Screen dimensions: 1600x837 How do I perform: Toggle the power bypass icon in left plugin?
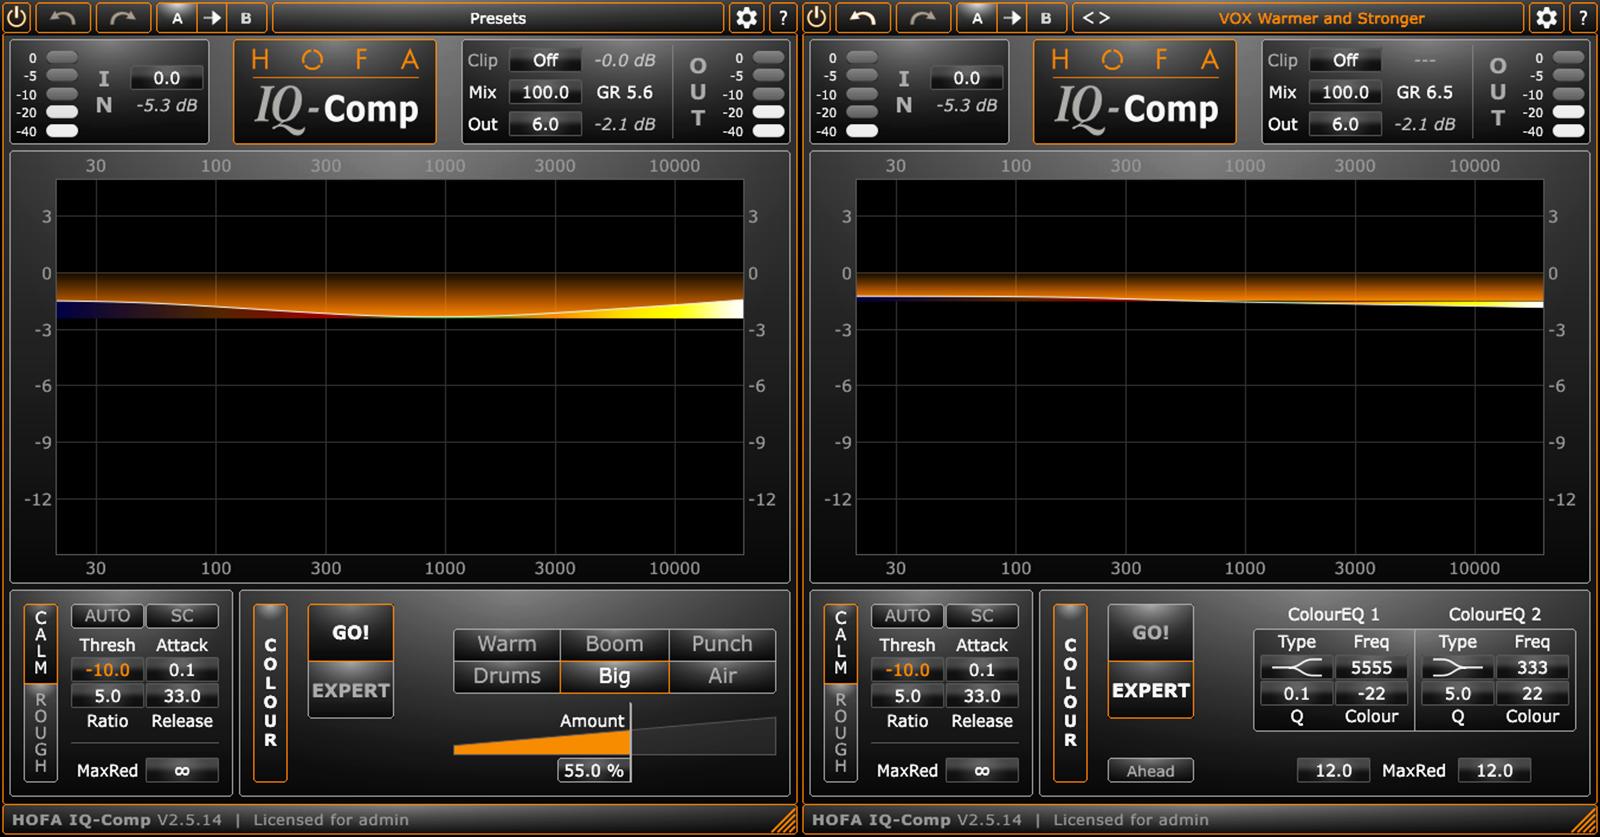pyautogui.click(x=18, y=17)
